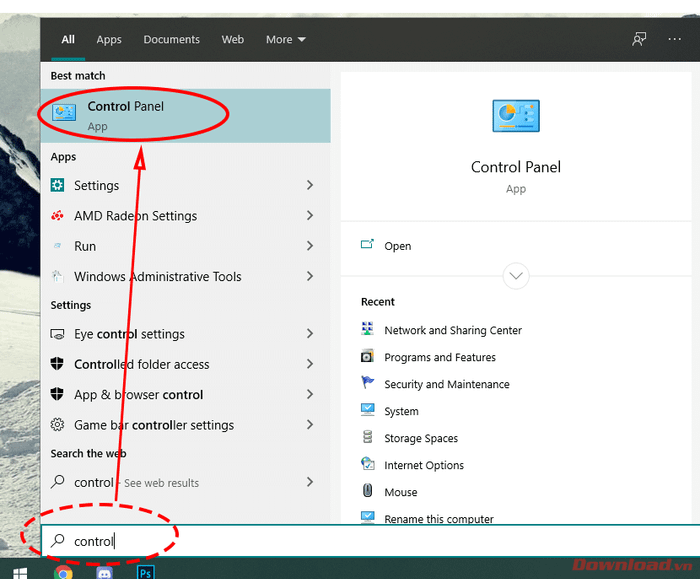Expand Eye control settings result arrow

310,333
